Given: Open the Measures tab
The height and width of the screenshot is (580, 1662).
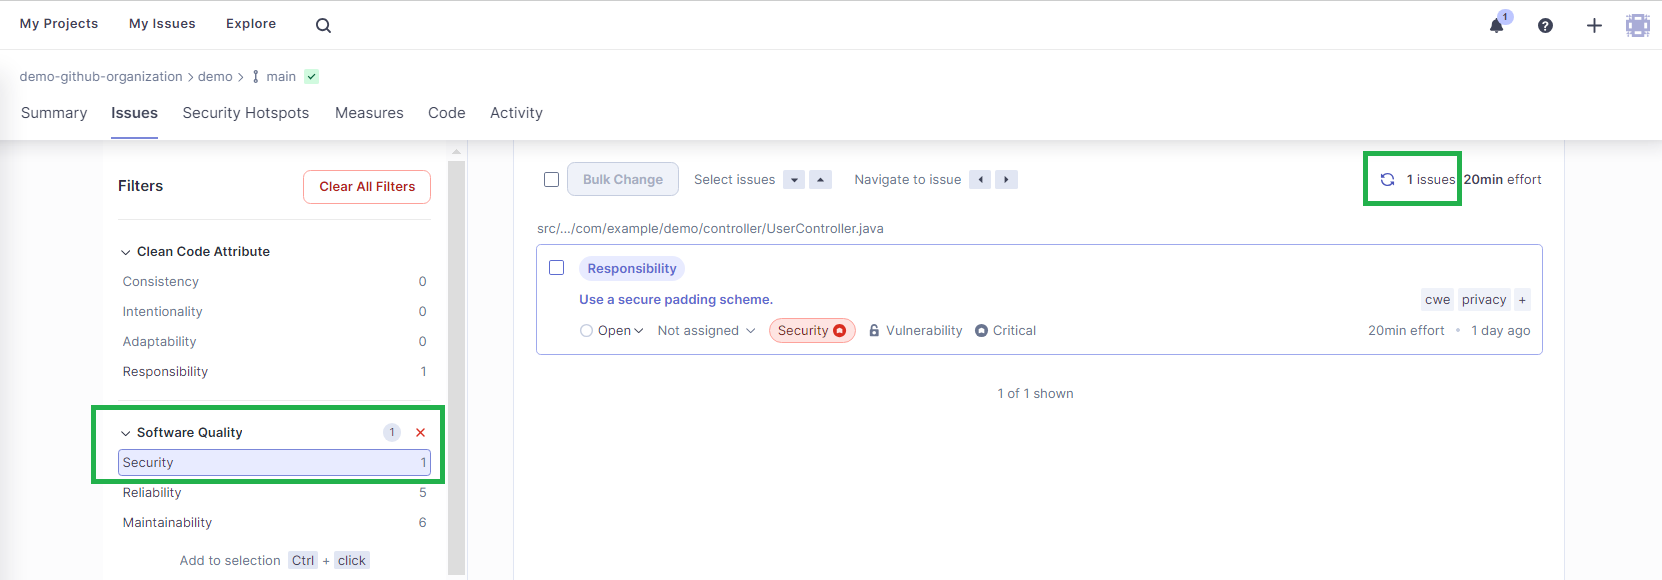Looking at the screenshot, I should tap(369, 113).
